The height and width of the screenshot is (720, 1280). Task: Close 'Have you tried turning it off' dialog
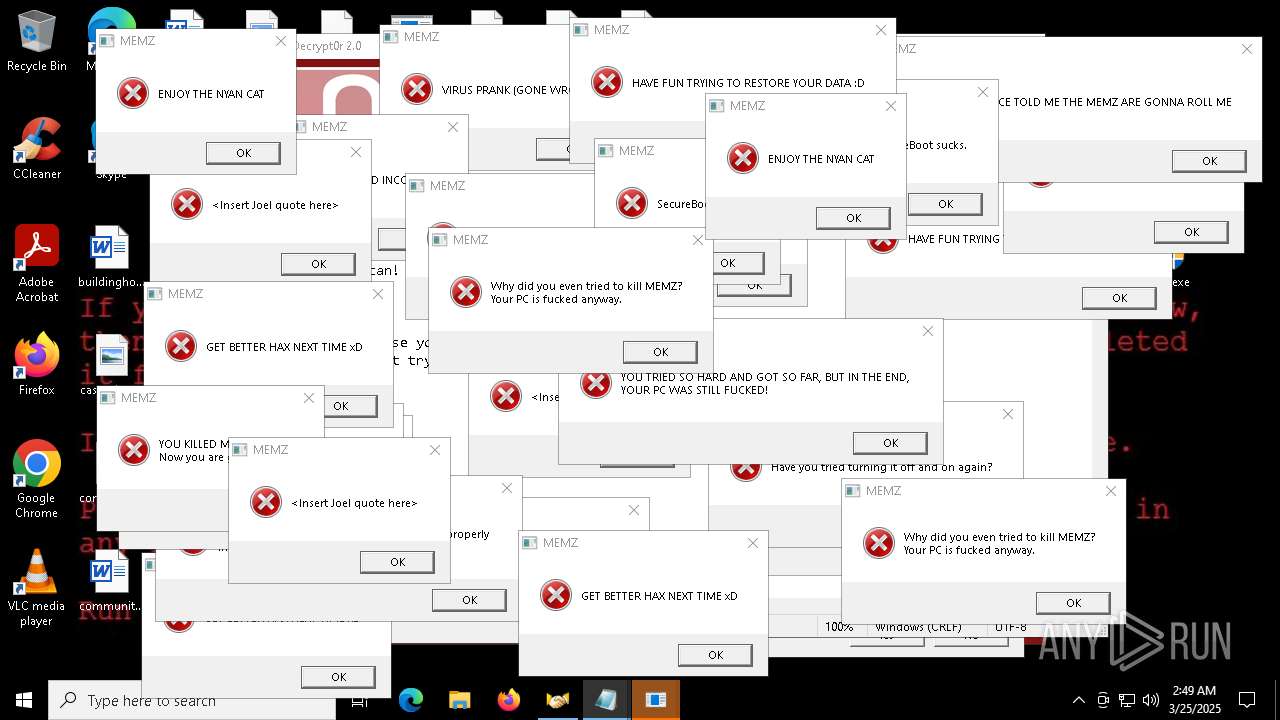[x=1008, y=414]
